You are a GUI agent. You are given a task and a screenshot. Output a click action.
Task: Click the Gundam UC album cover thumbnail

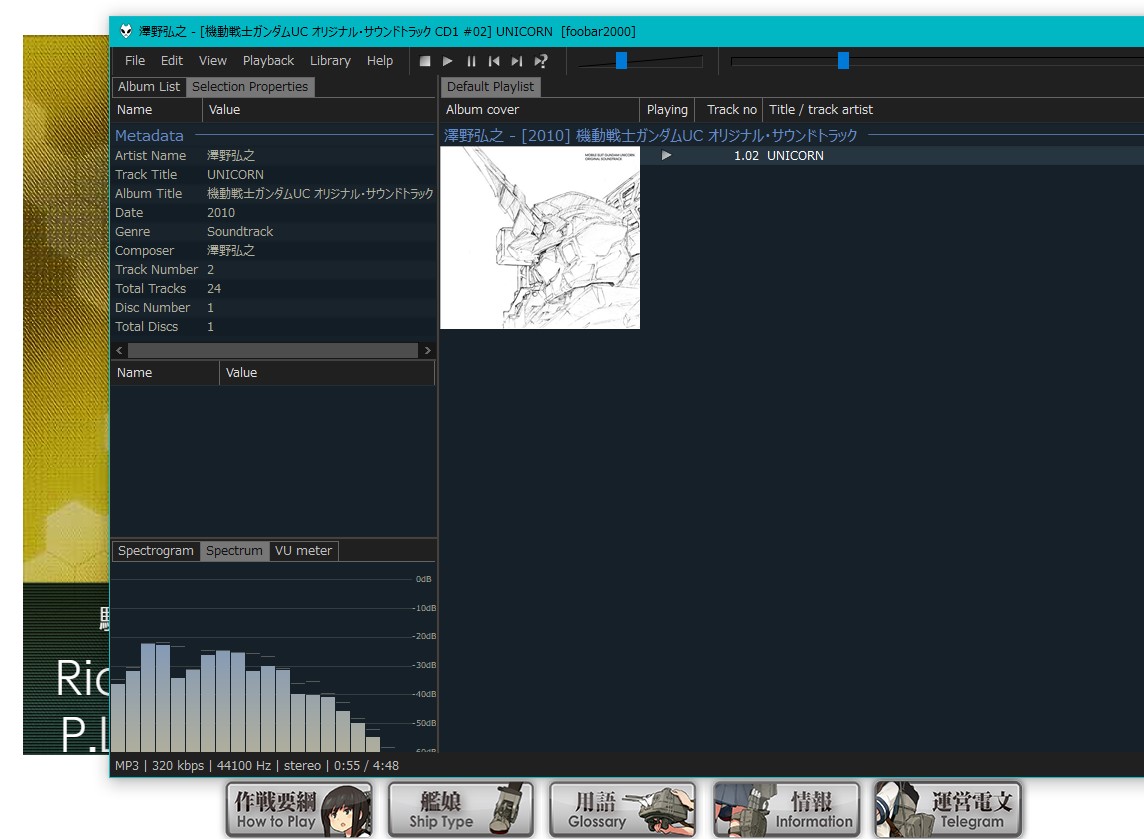coord(540,238)
